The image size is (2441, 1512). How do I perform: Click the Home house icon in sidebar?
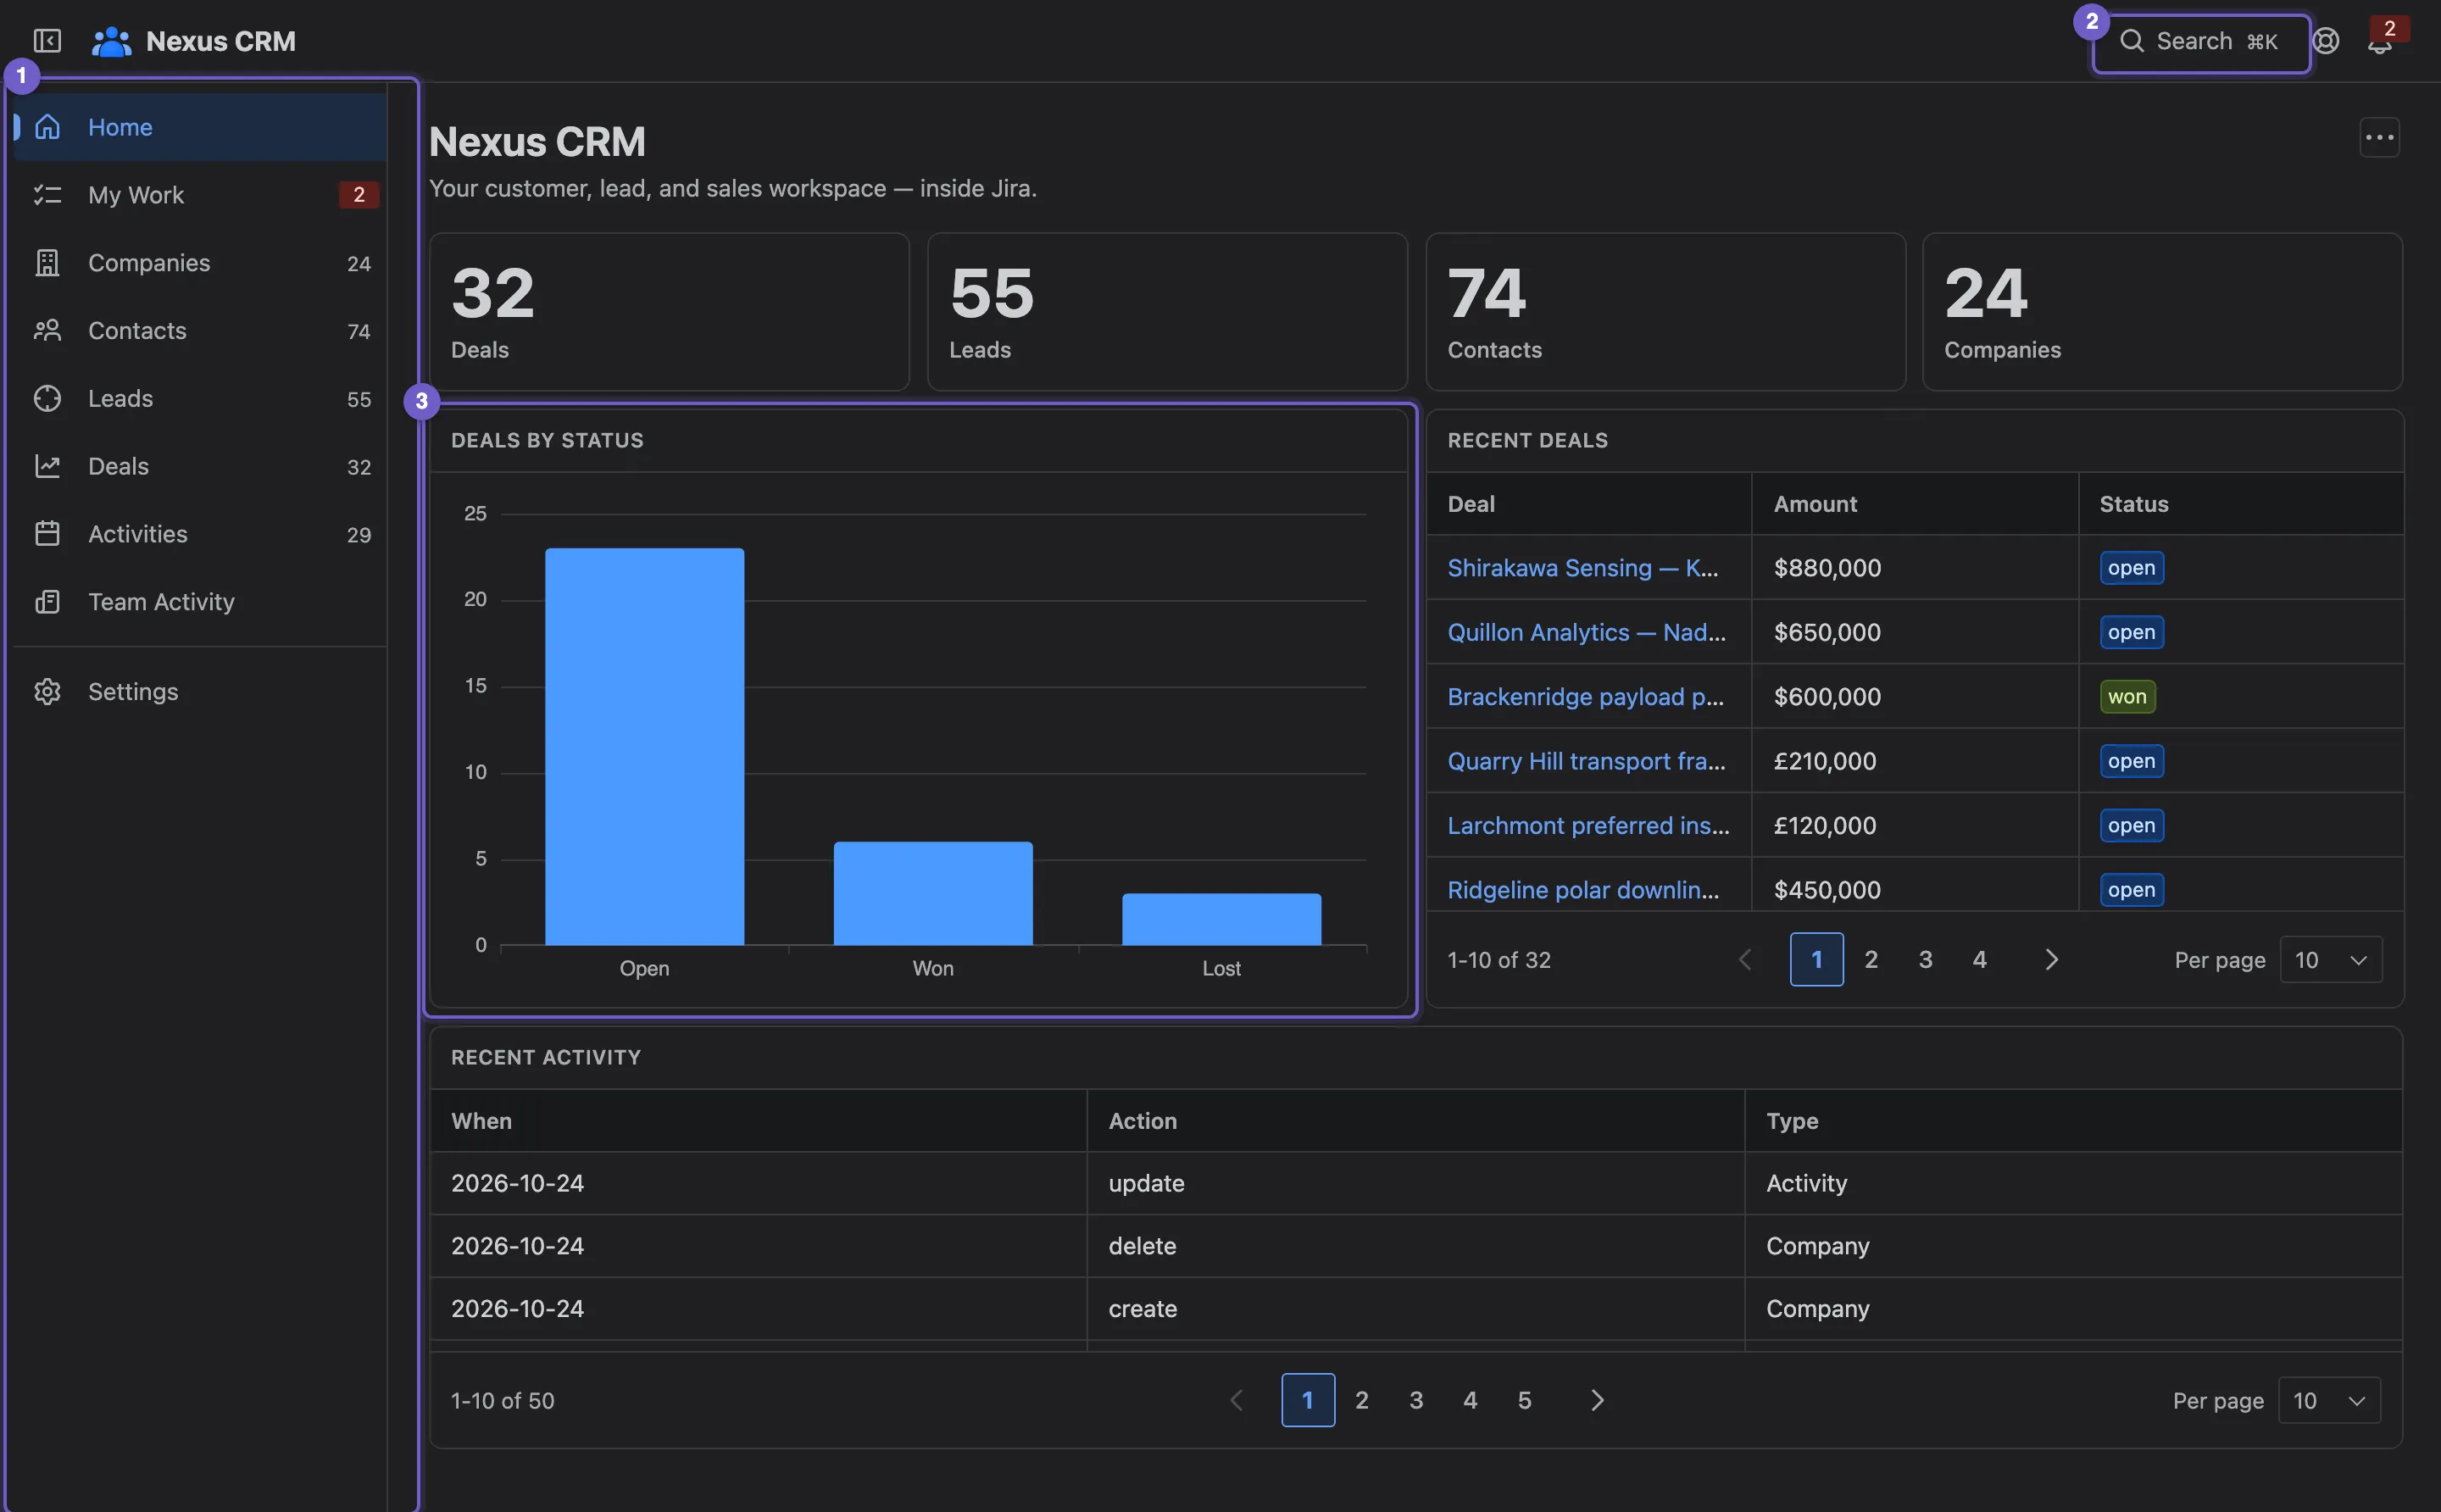(47, 127)
